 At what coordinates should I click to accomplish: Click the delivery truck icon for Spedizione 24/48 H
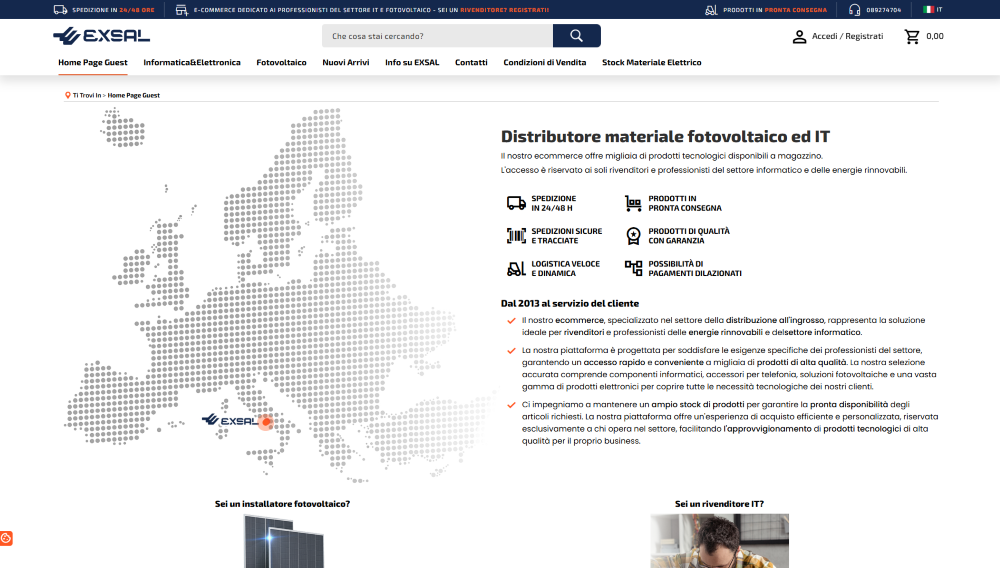click(x=516, y=203)
